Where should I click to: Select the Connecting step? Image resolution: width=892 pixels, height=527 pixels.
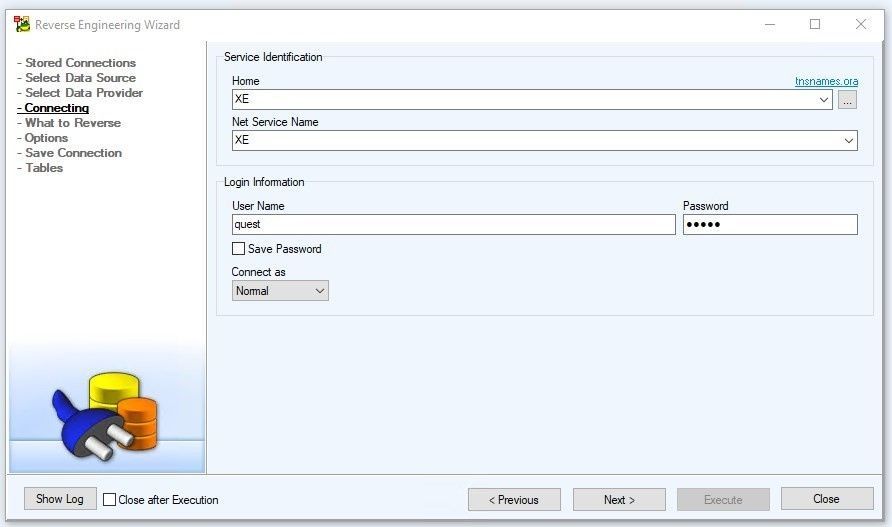click(x=53, y=108)
